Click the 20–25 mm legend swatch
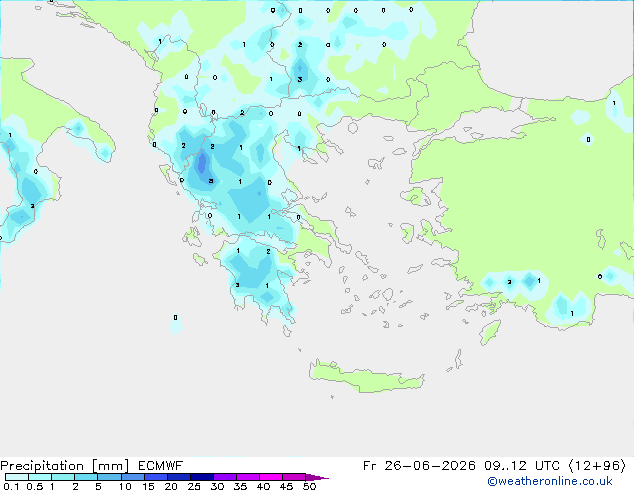634x490 pixels. tap(178, 477)
